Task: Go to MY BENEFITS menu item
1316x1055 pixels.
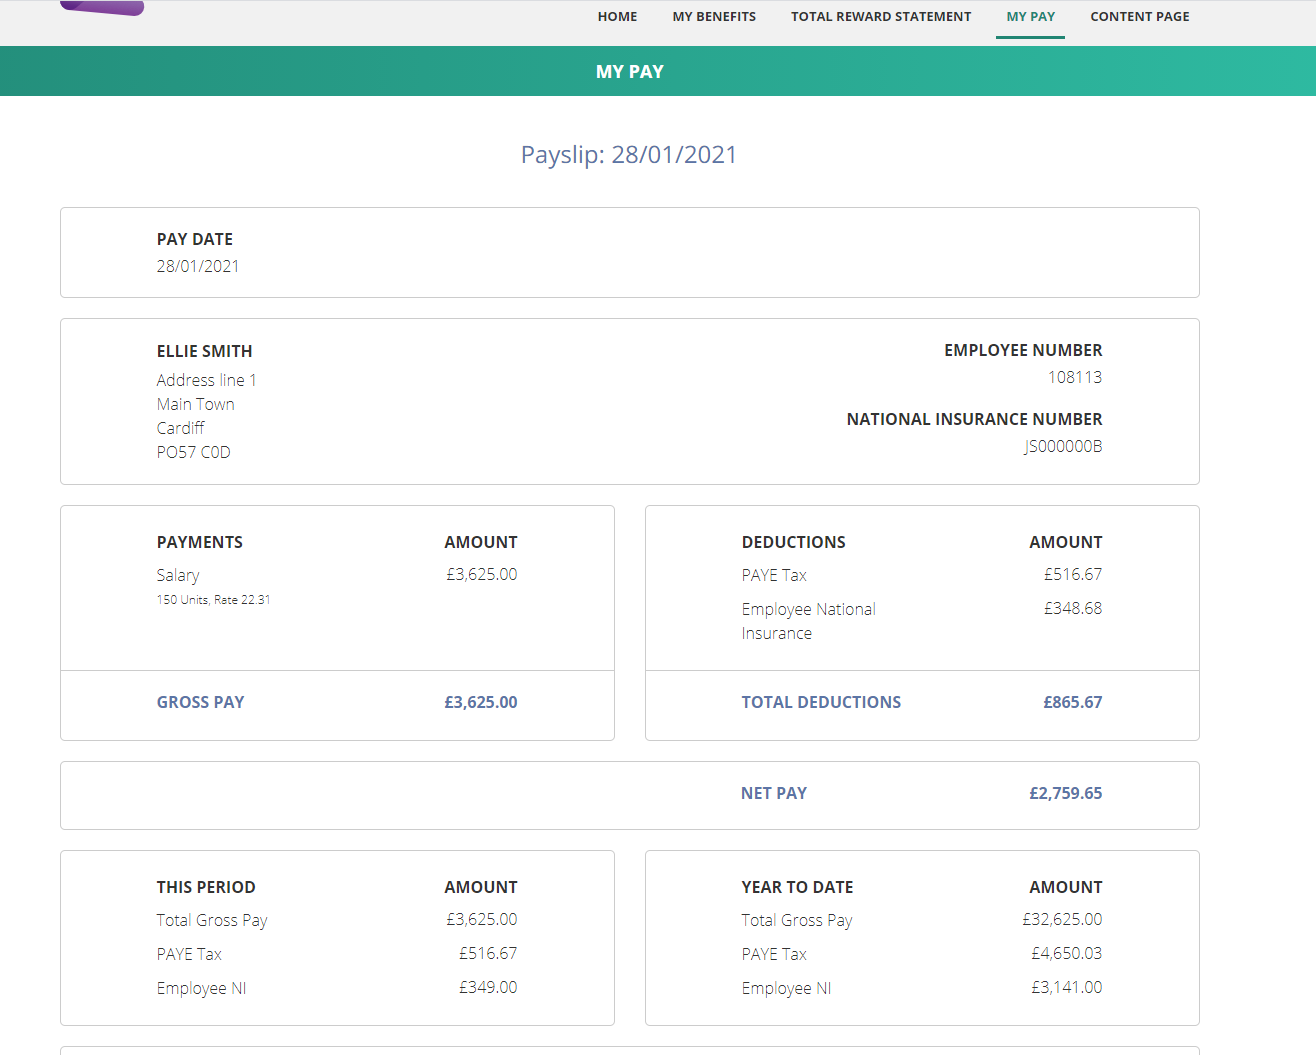Action: pyautogui.click(x=714, y=17)
